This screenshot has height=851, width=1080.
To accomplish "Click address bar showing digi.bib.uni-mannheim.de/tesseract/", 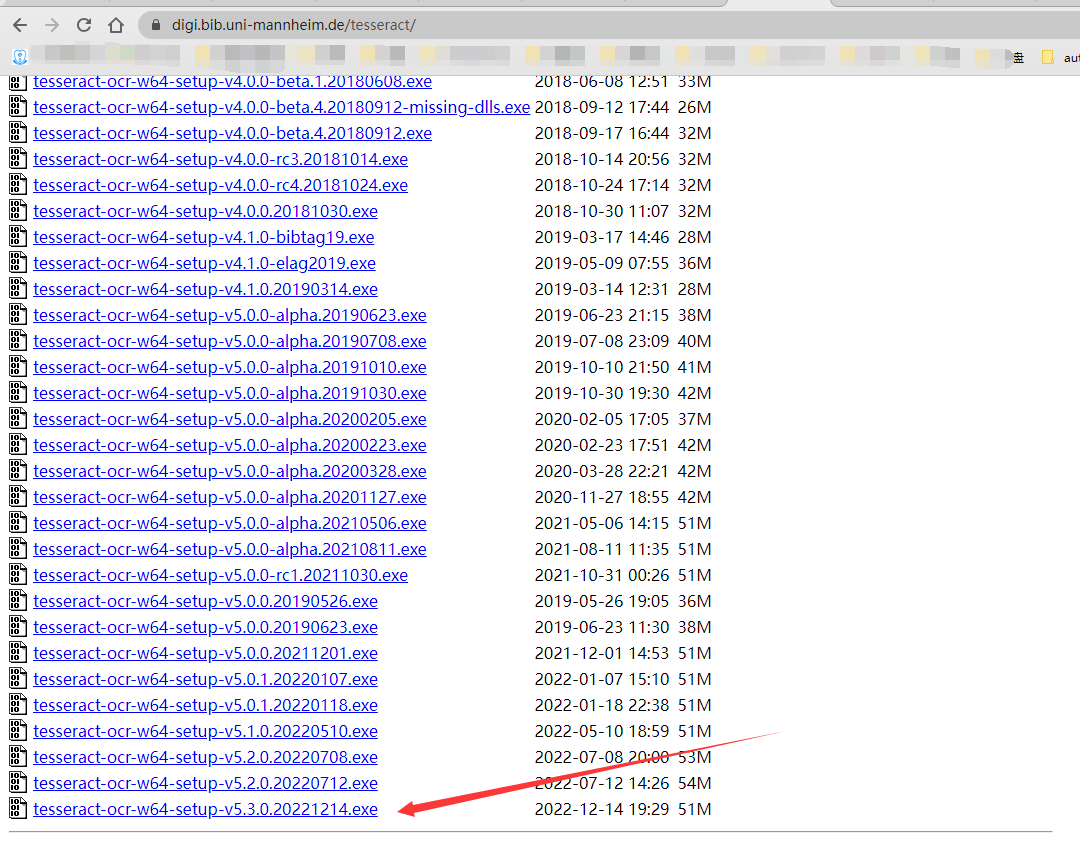I will (609, 25).
